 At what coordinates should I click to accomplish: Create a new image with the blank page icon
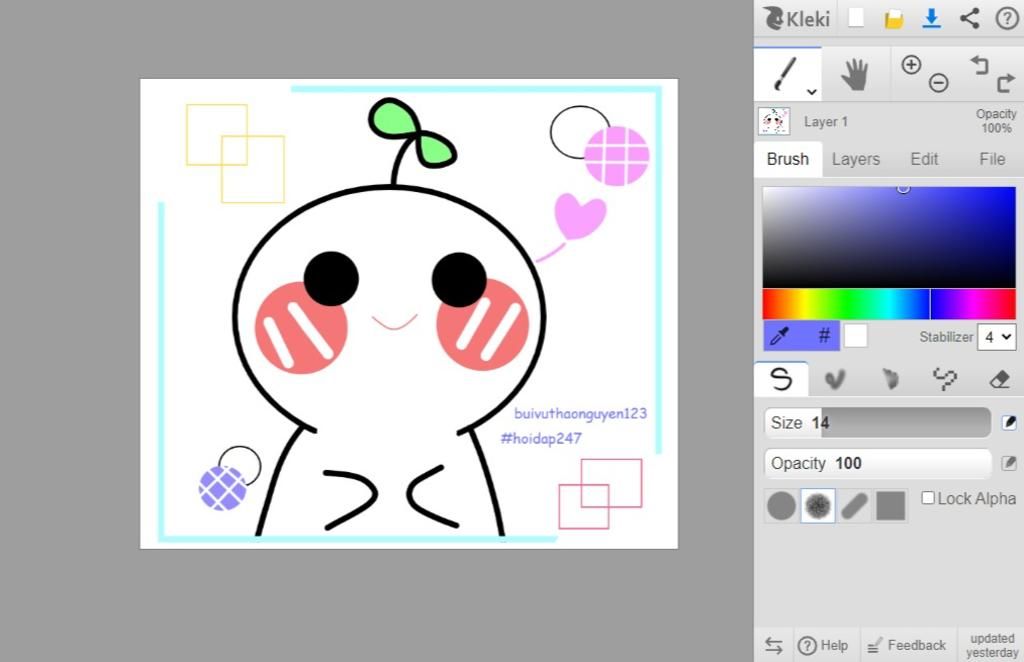(x=856, y=18)
